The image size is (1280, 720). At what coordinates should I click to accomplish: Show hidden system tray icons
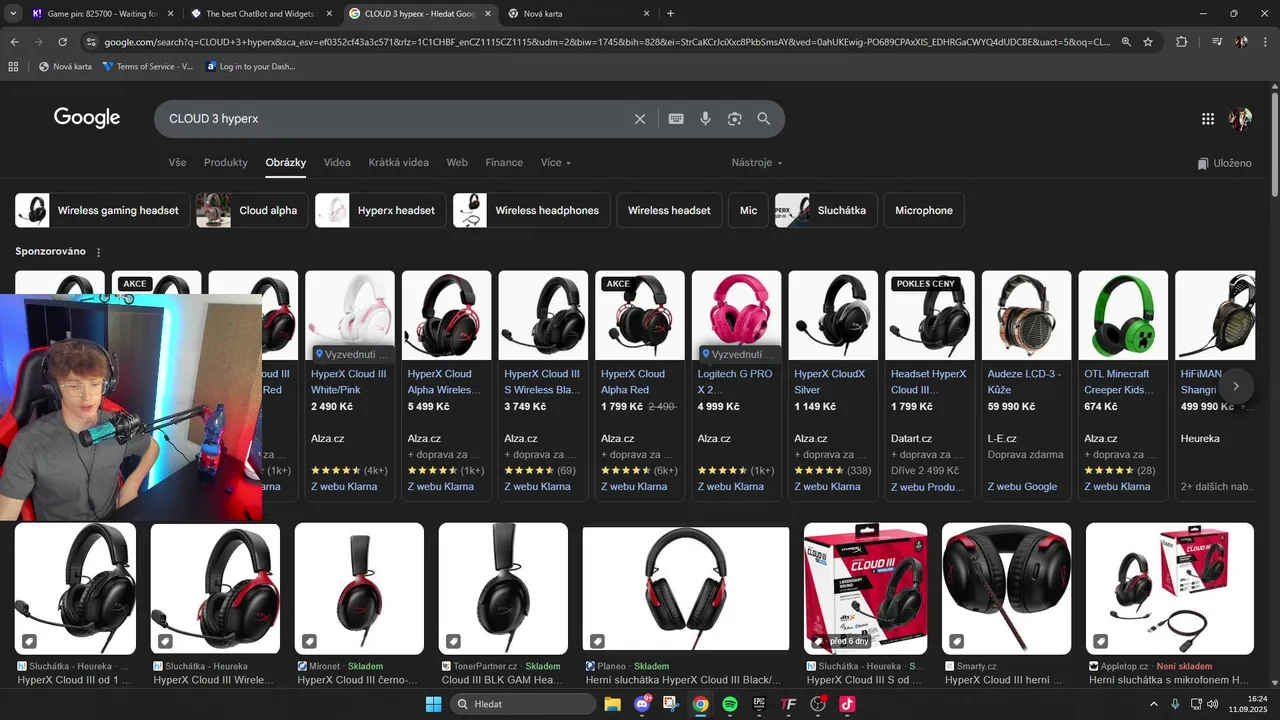pos(1154,704)
